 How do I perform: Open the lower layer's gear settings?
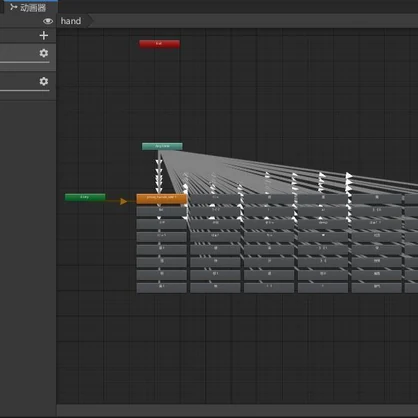tap(44, 81)
